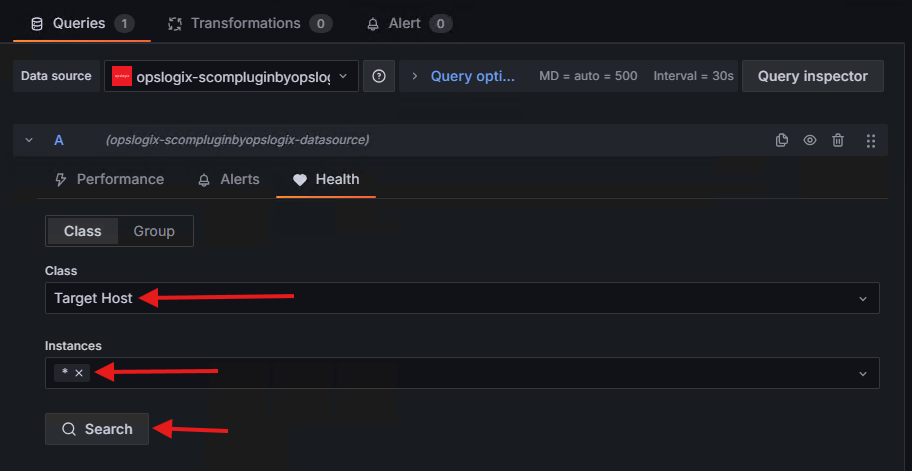Click the data source help icon
The width and height of the screenshot is (912, 471).
coord(379,76)
